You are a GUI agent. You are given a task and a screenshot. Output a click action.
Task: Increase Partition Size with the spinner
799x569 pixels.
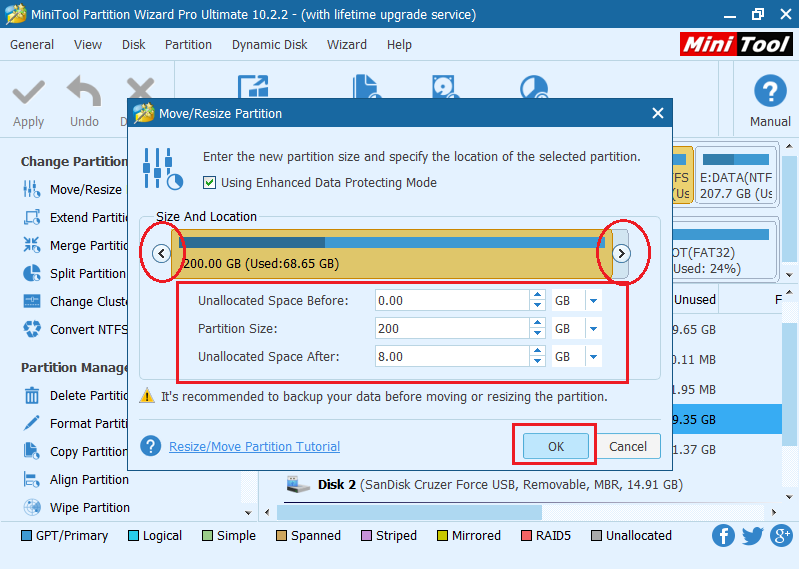click(x=538, y=323)
